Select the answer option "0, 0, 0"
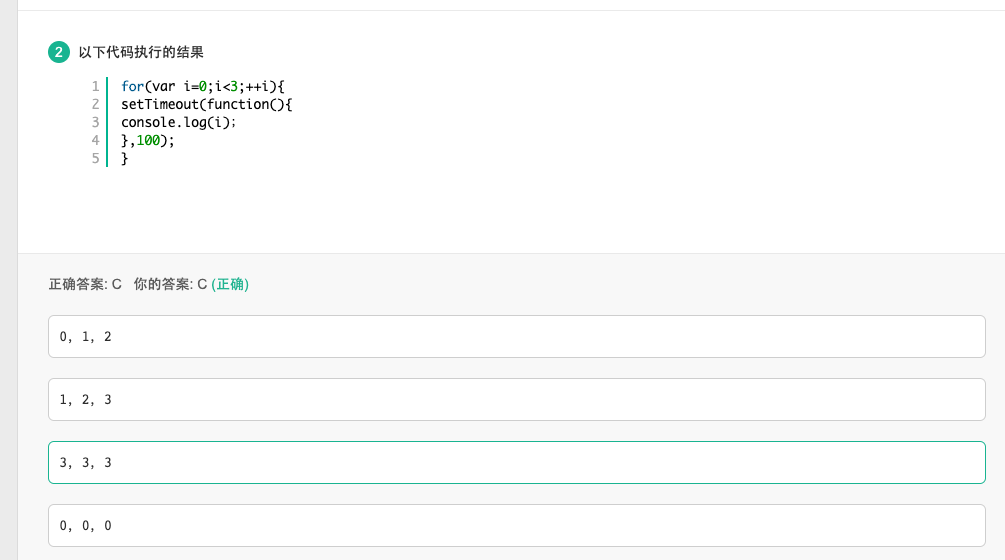 [516, 525]
